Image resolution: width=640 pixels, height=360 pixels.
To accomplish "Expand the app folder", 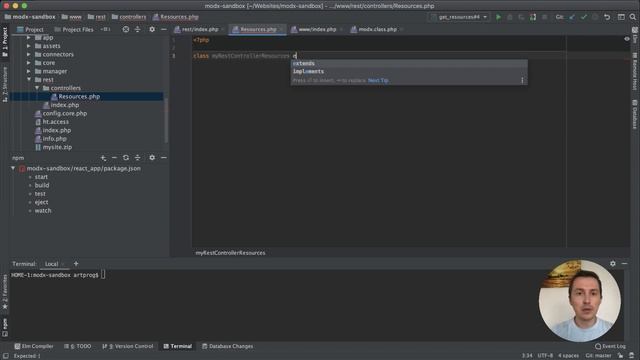I will coord(29,38).
